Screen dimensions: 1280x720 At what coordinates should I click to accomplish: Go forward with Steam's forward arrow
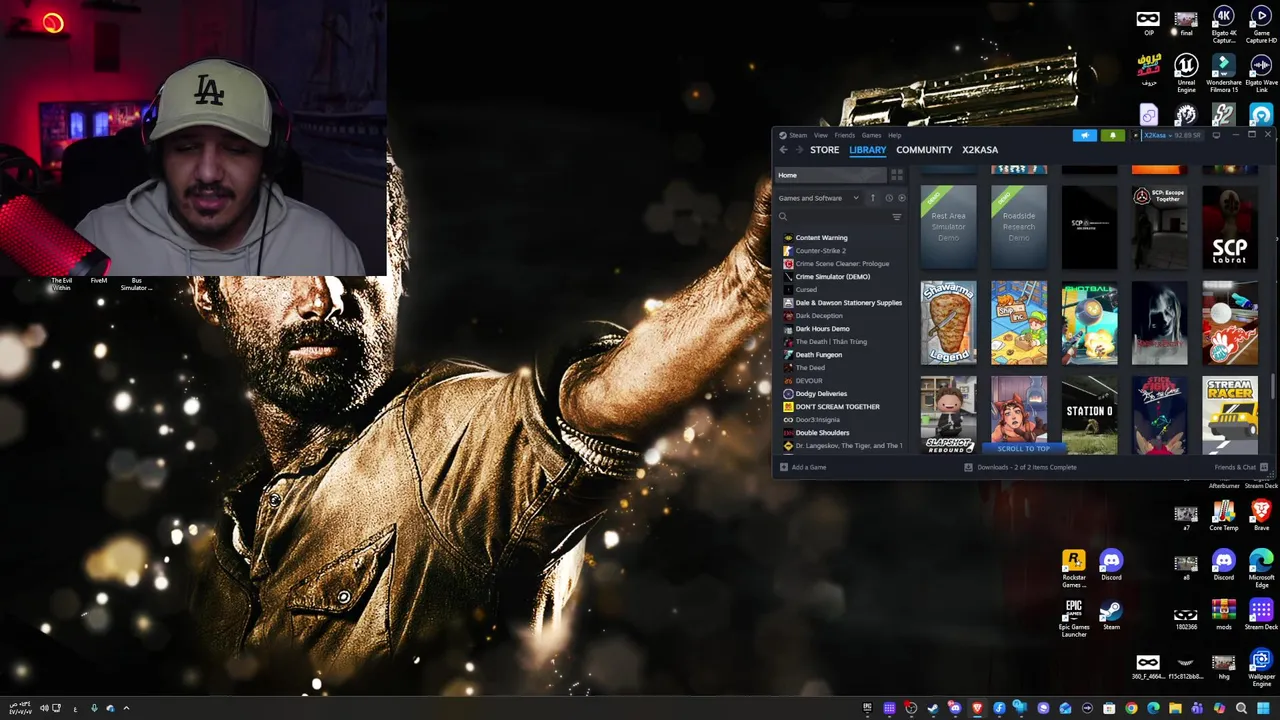[799, 150]
